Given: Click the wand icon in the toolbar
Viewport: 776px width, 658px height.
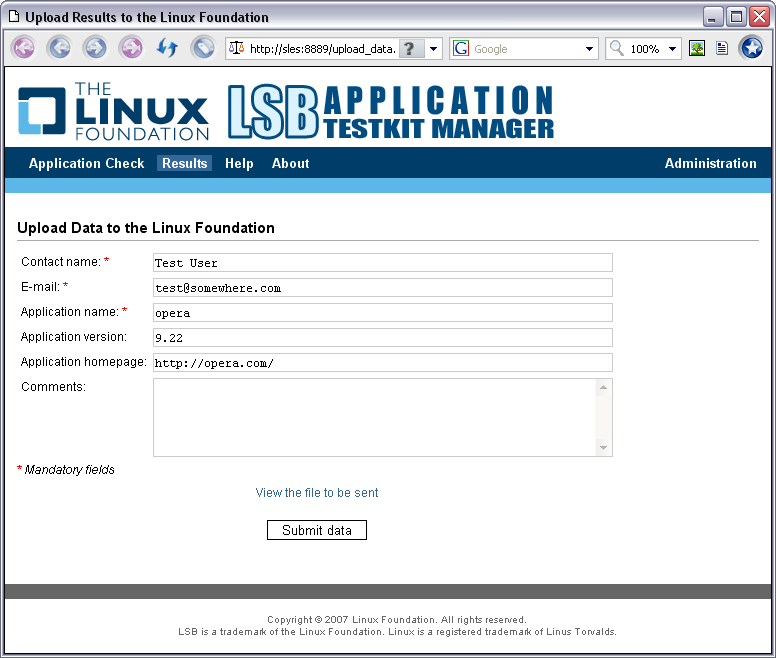Looking at the screenshot, I should (203, 48).
